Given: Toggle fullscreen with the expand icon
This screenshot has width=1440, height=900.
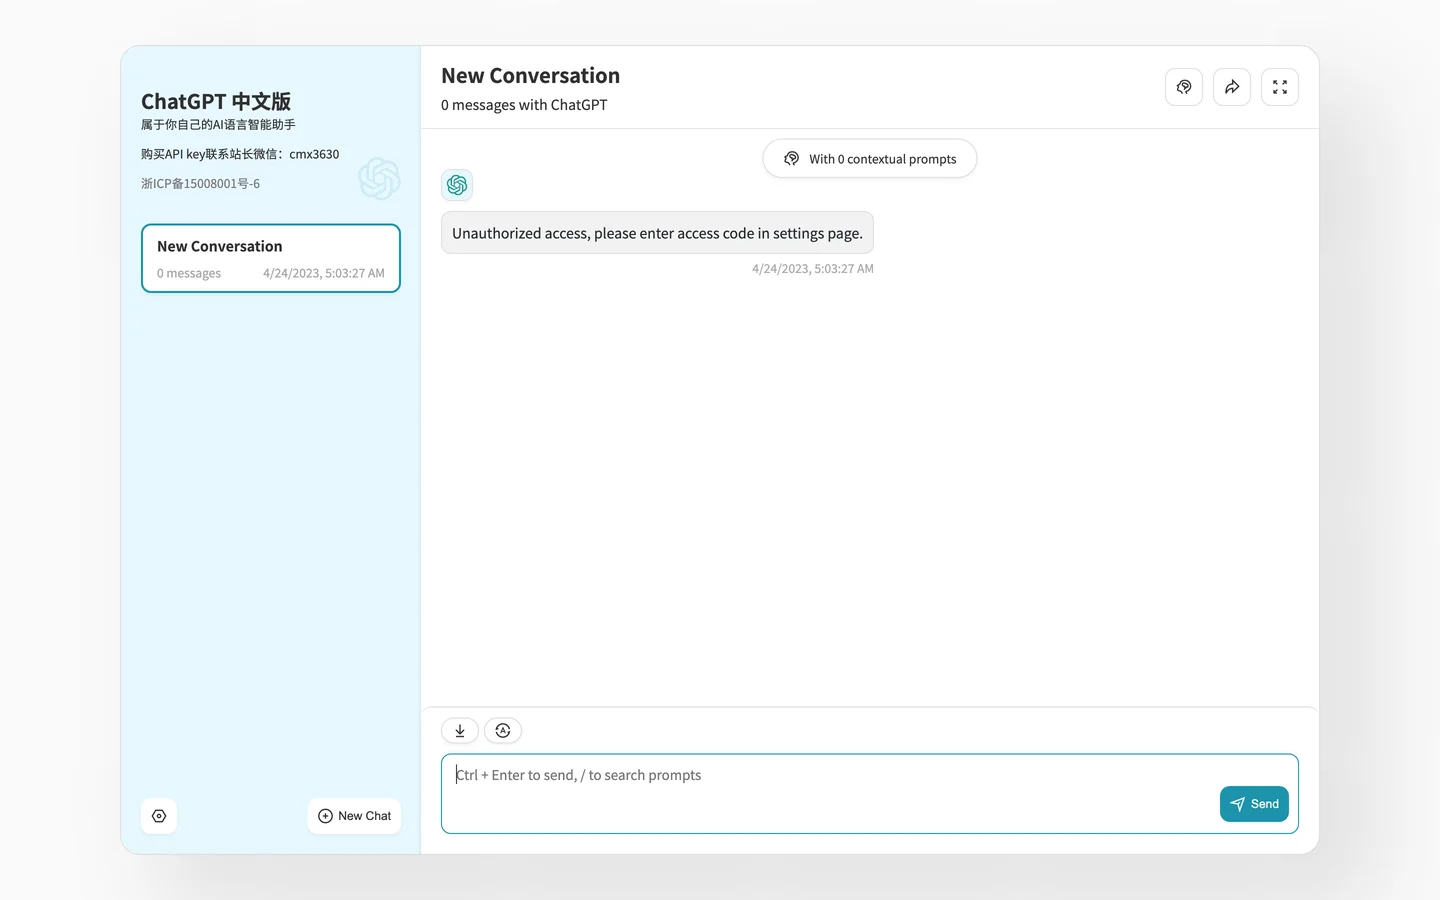Looking at the screenshot, I should pyautogui.click(x=1280, y=87).
